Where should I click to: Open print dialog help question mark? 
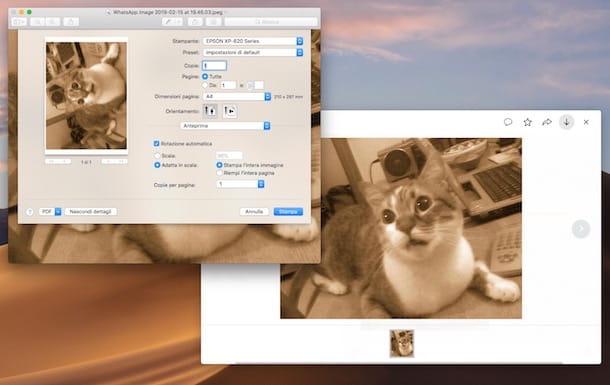click(x=30, y=212)
